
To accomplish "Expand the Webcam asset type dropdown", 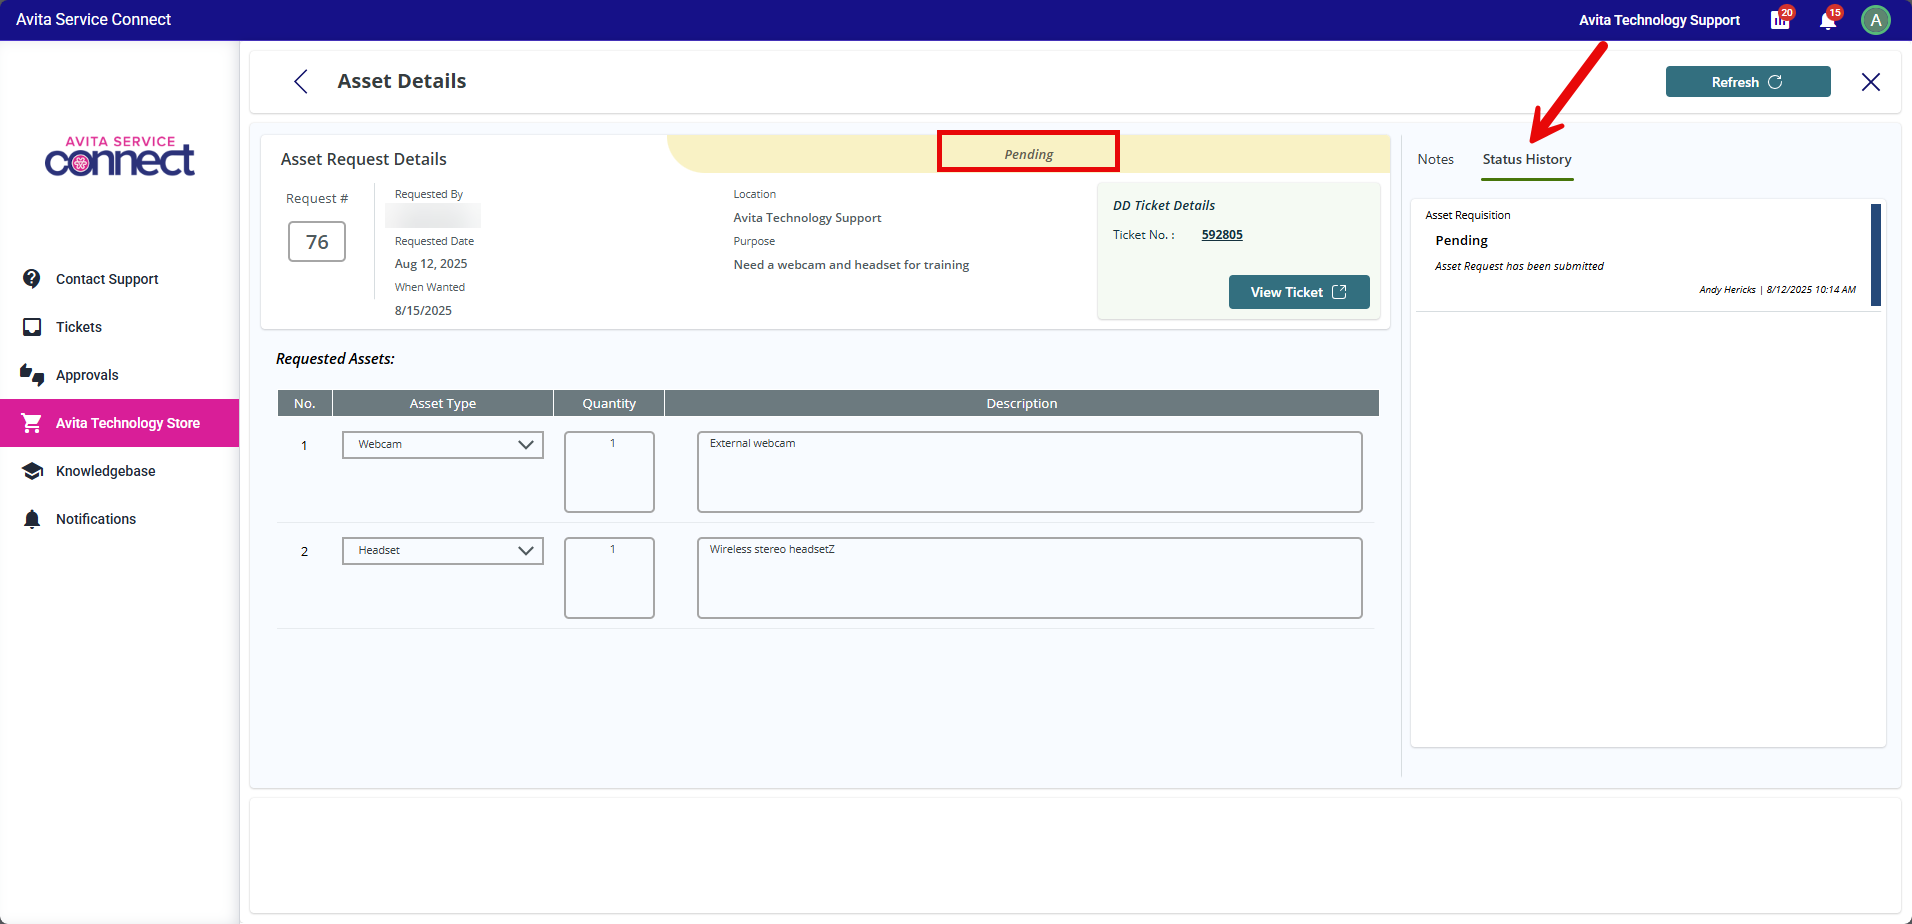I will [x=443, y=445].
